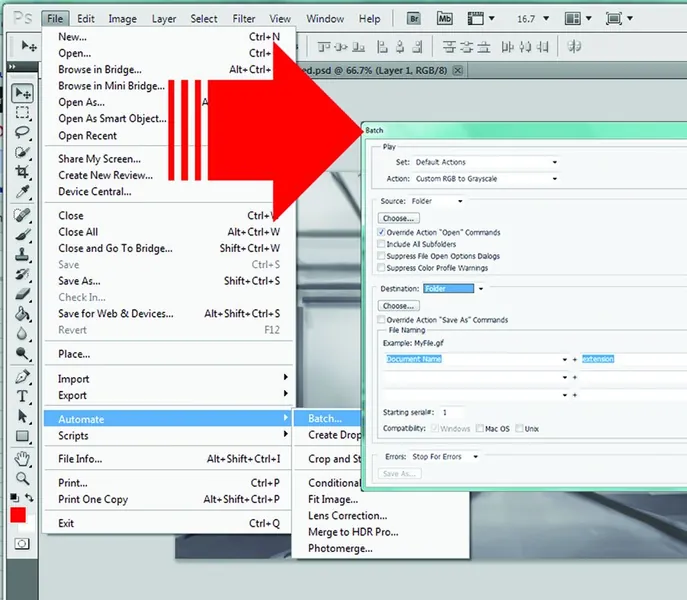Click the Starting serial# input field
Viewport: 687px width, 600px height.
coord(451,412)
